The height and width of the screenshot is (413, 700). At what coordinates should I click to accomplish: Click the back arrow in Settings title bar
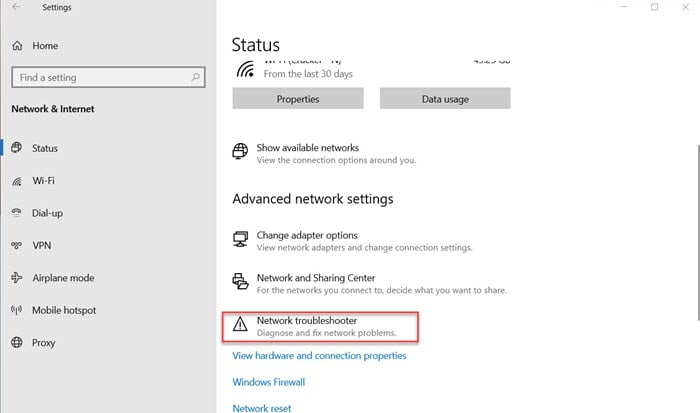point(16,7)
